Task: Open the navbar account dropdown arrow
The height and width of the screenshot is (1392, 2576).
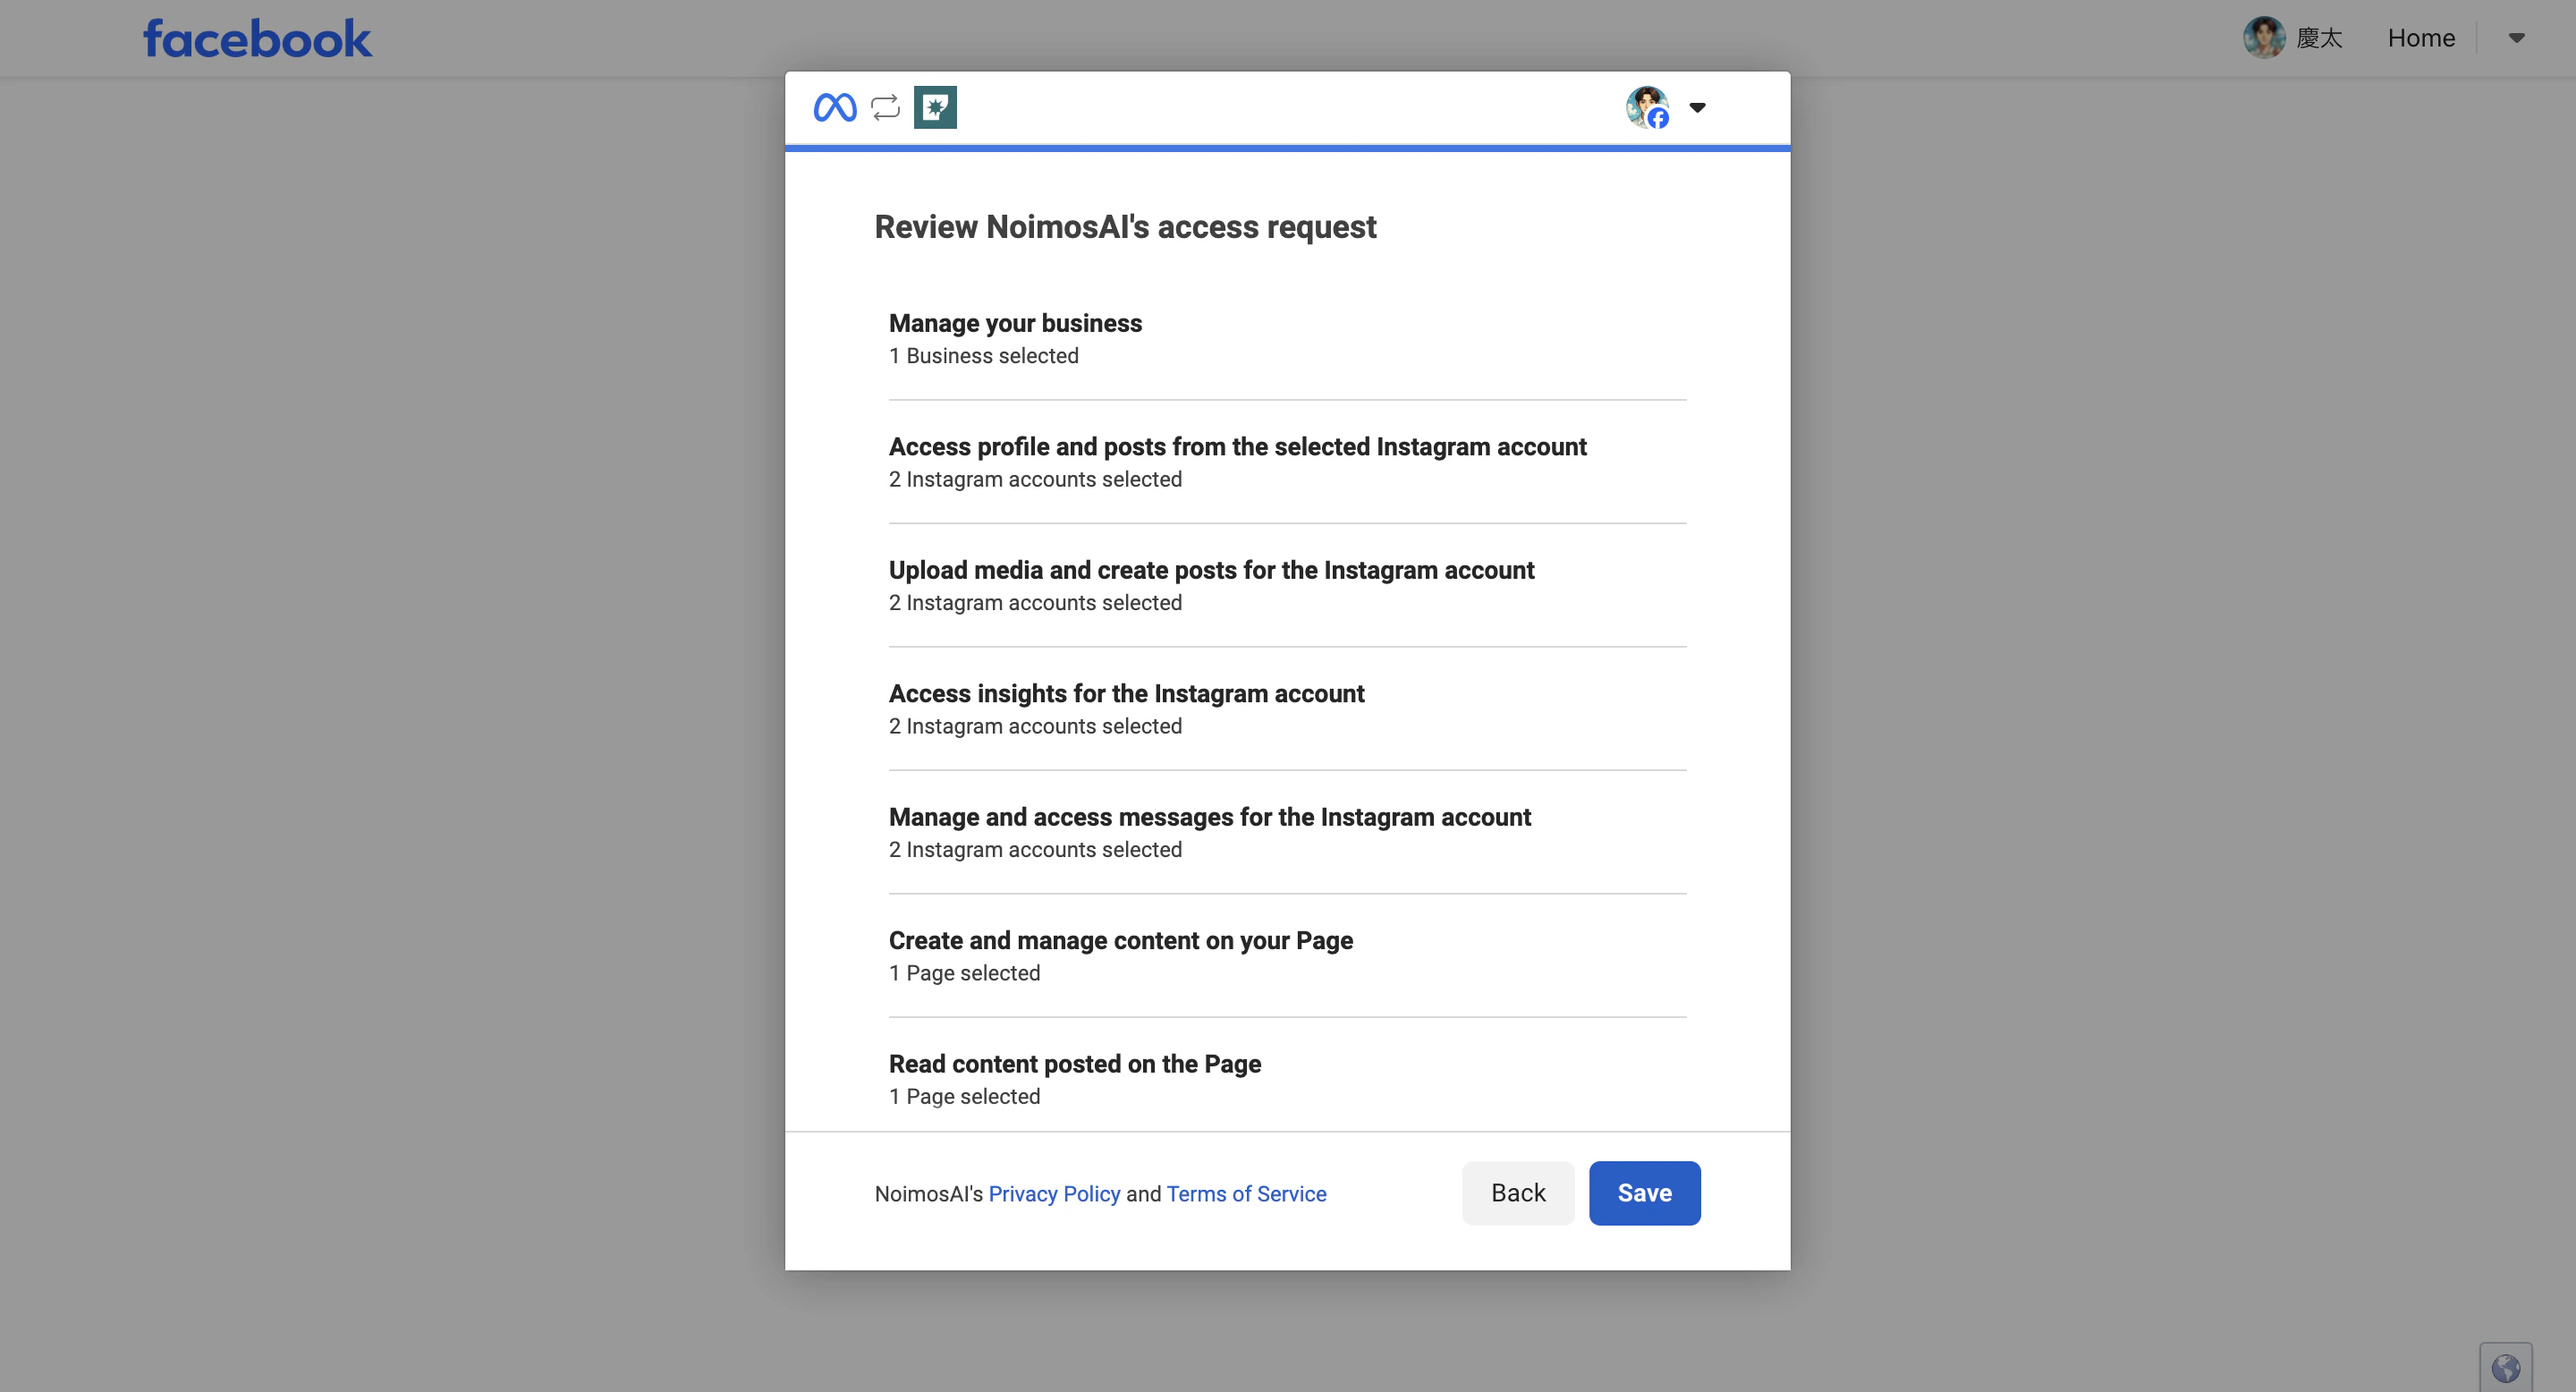Action: [2516, 37]
